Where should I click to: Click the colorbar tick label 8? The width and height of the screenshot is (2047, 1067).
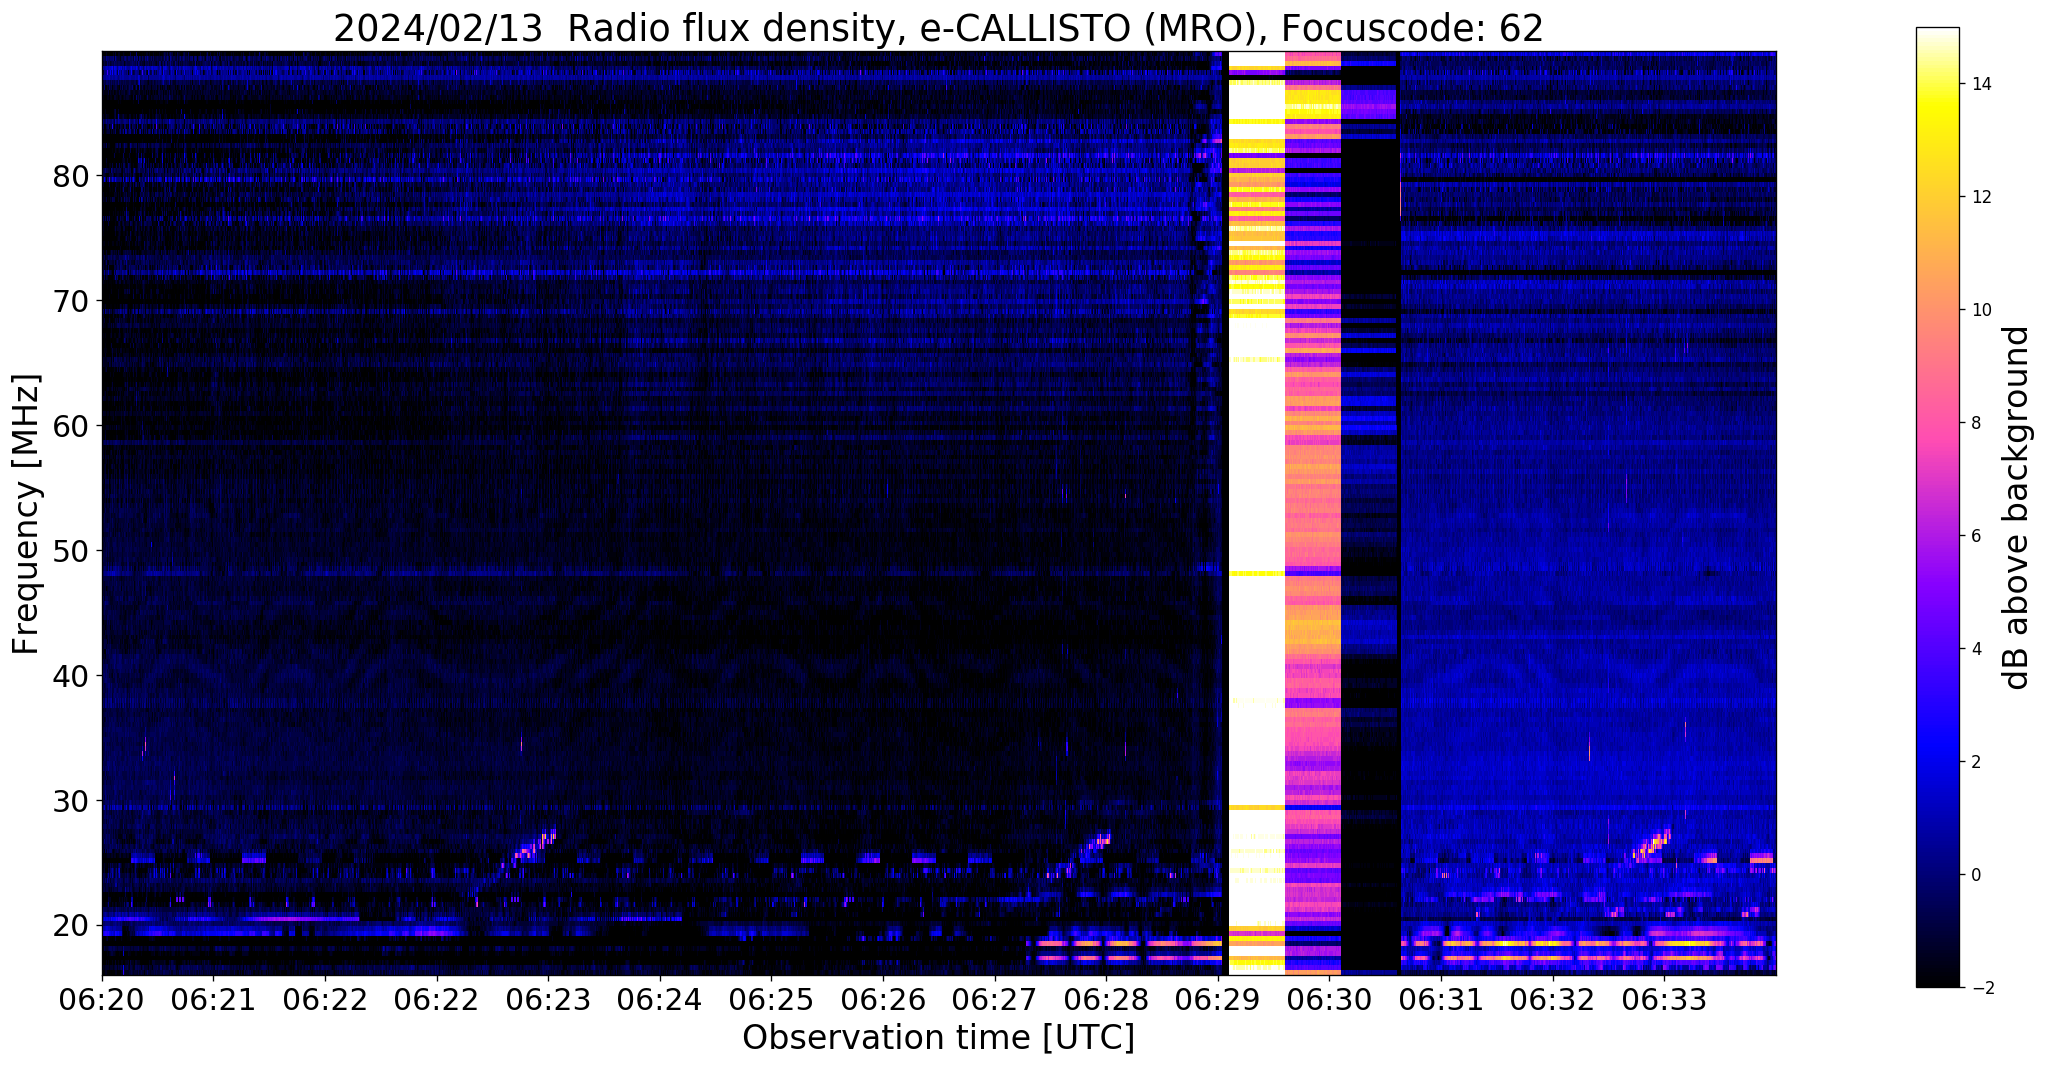pos(1975,423)
